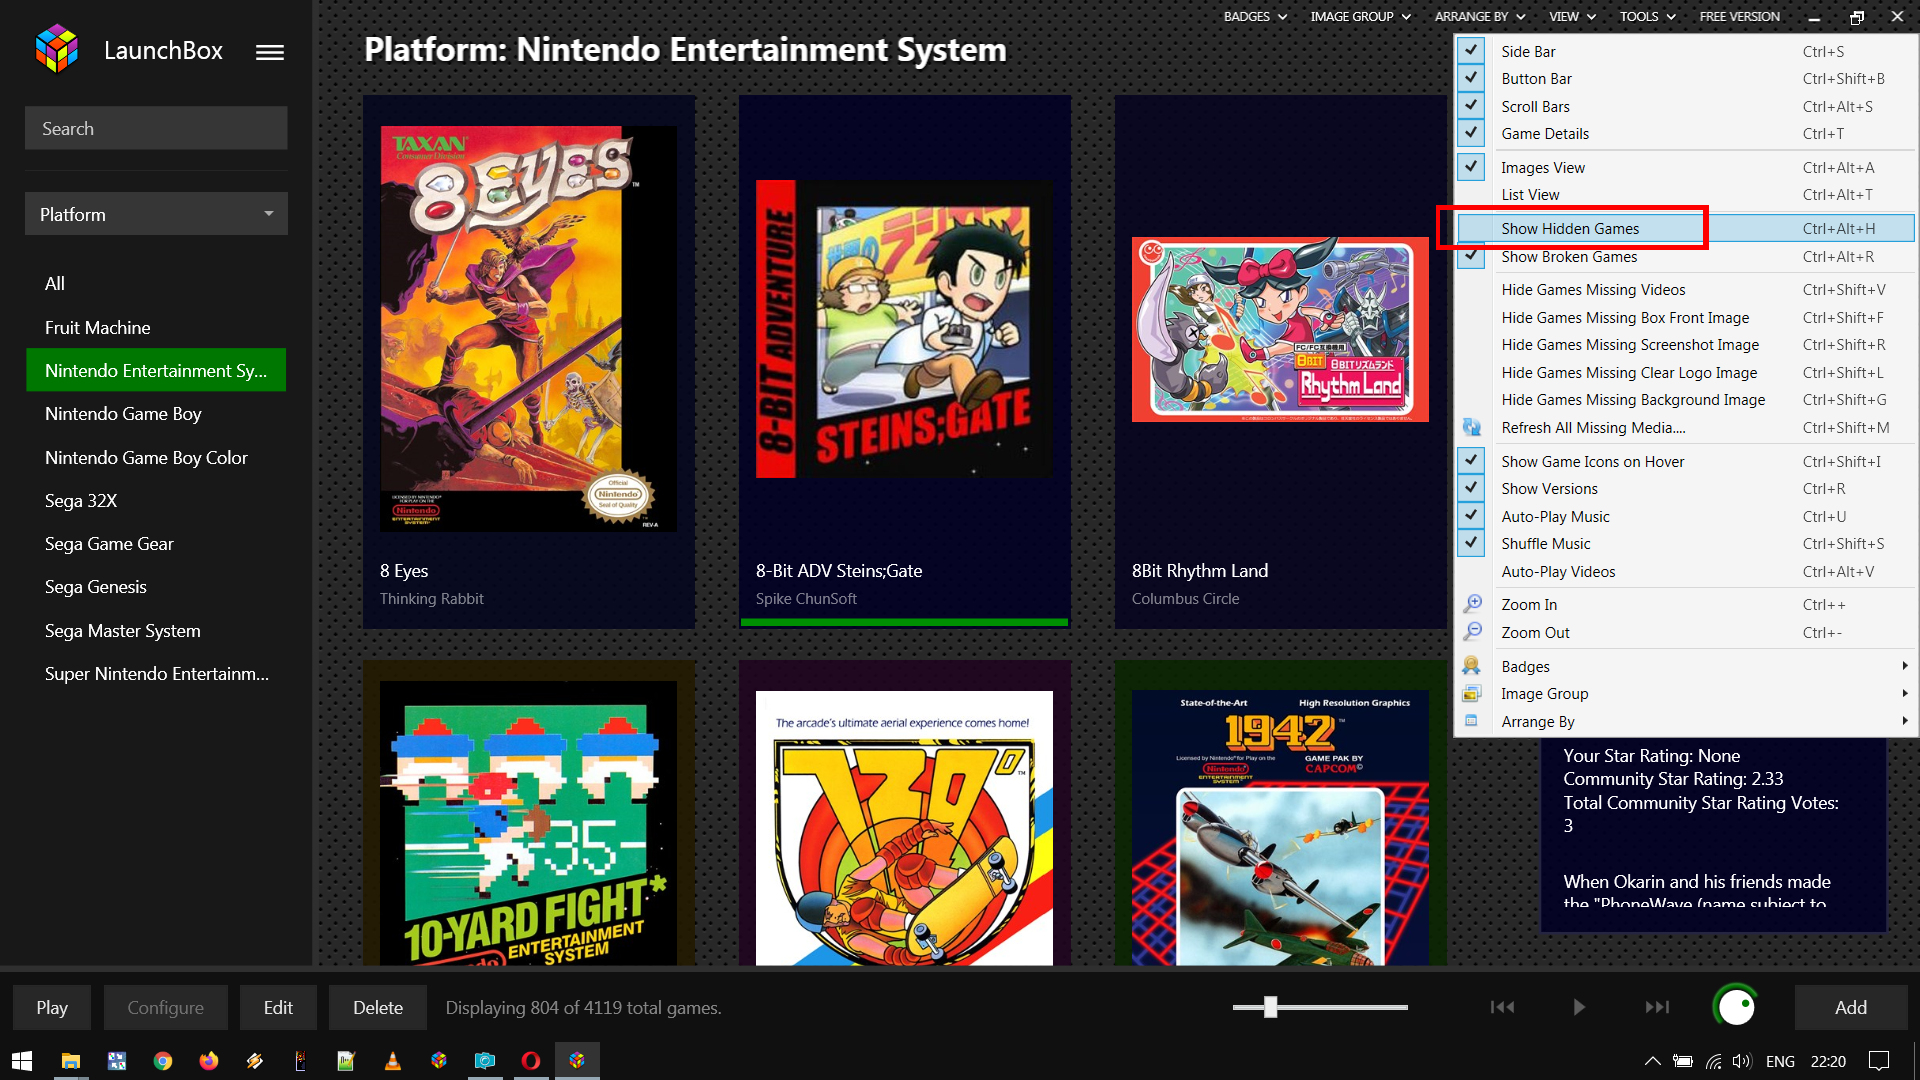1920x1080 pixels.
Task: Toggle Scroll Bars option
Action: pos(1685,107)
